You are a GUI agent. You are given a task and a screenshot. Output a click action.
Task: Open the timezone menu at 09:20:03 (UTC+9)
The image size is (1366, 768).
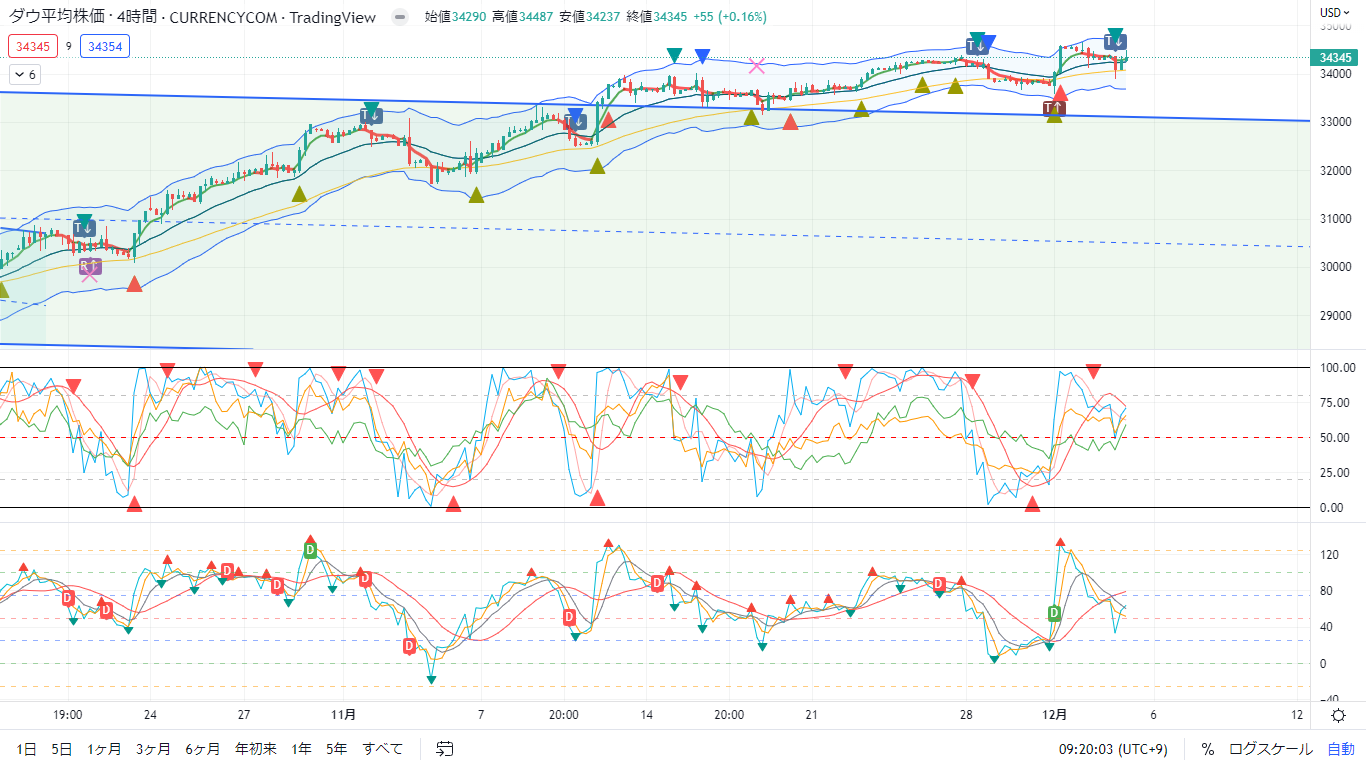1112,748
